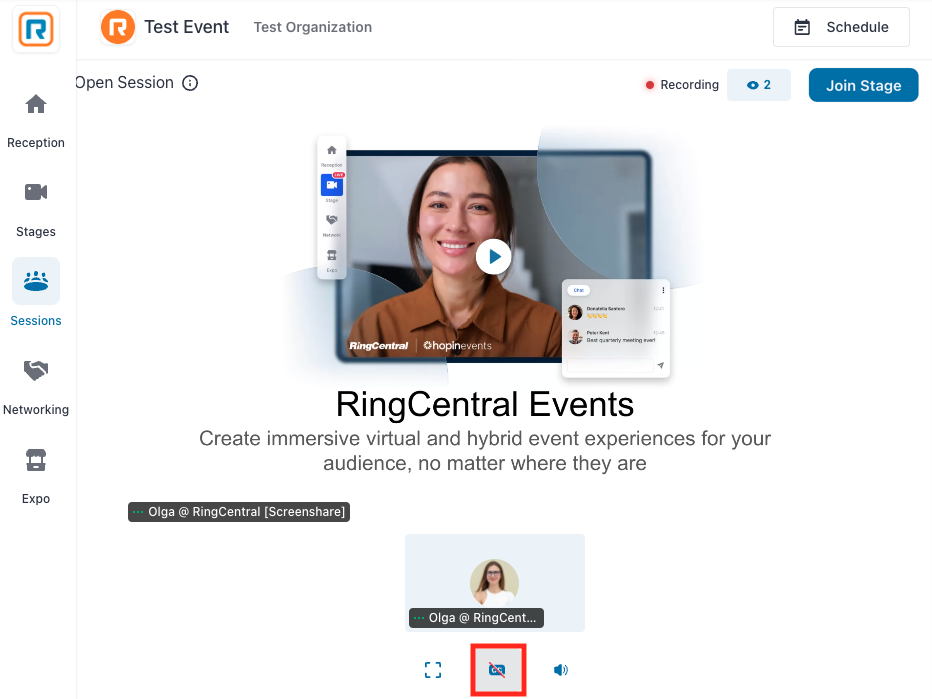Screen dimensions: 932x699
Task: Click the Reception sidebar label
Action: pos(36,143)
